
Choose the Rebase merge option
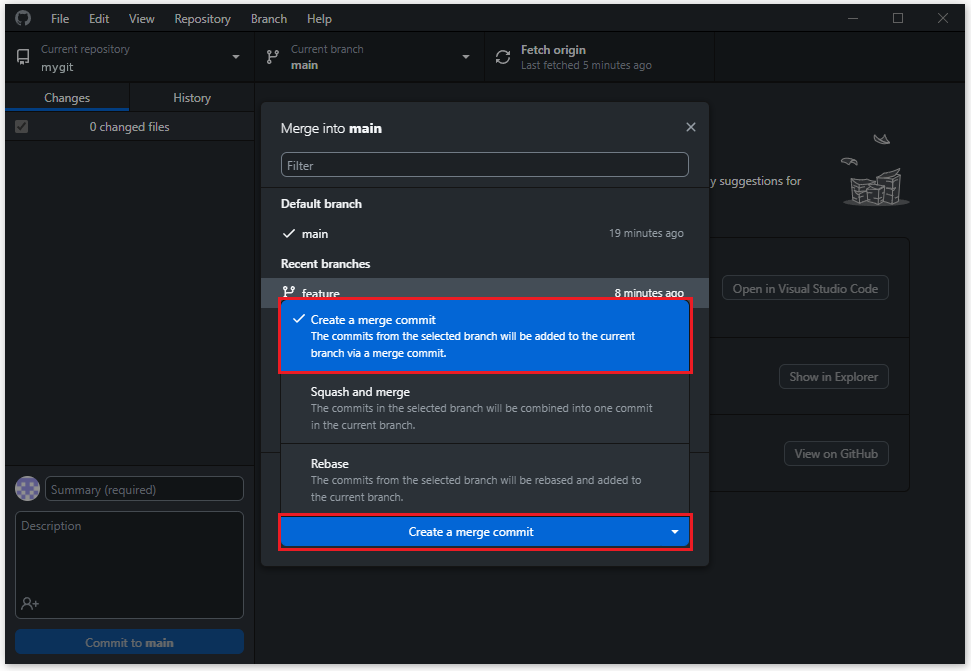coord(484,480)
